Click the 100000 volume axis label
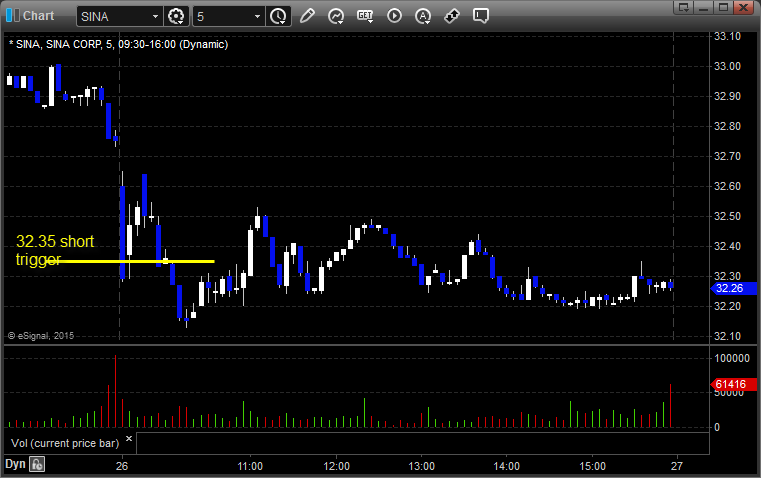 point(732,358)
